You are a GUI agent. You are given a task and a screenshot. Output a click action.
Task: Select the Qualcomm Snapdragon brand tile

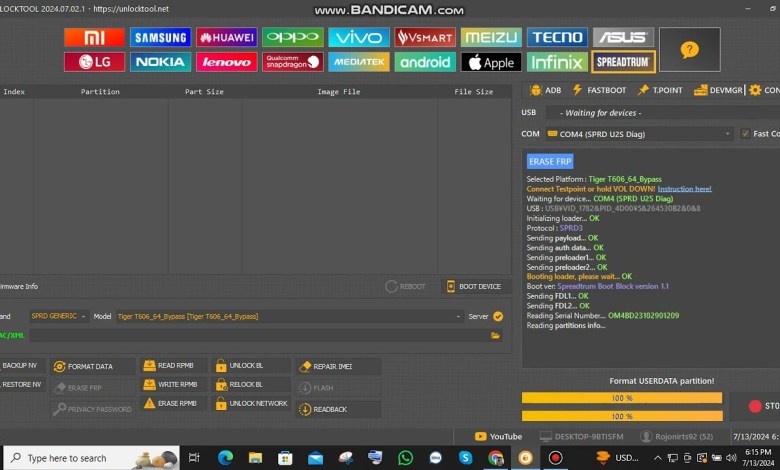292,62
